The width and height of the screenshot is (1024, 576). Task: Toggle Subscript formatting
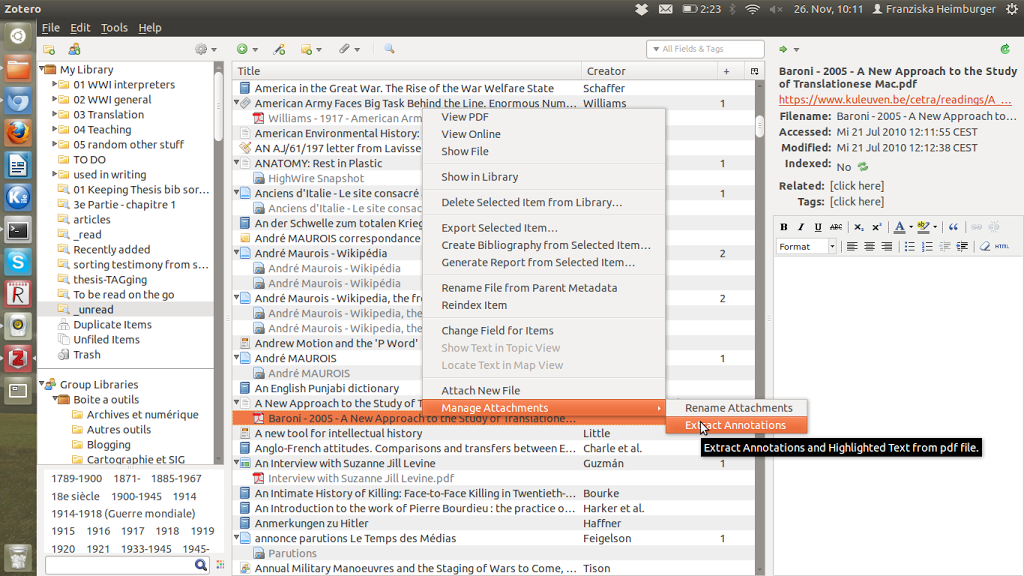coord(859,227)
